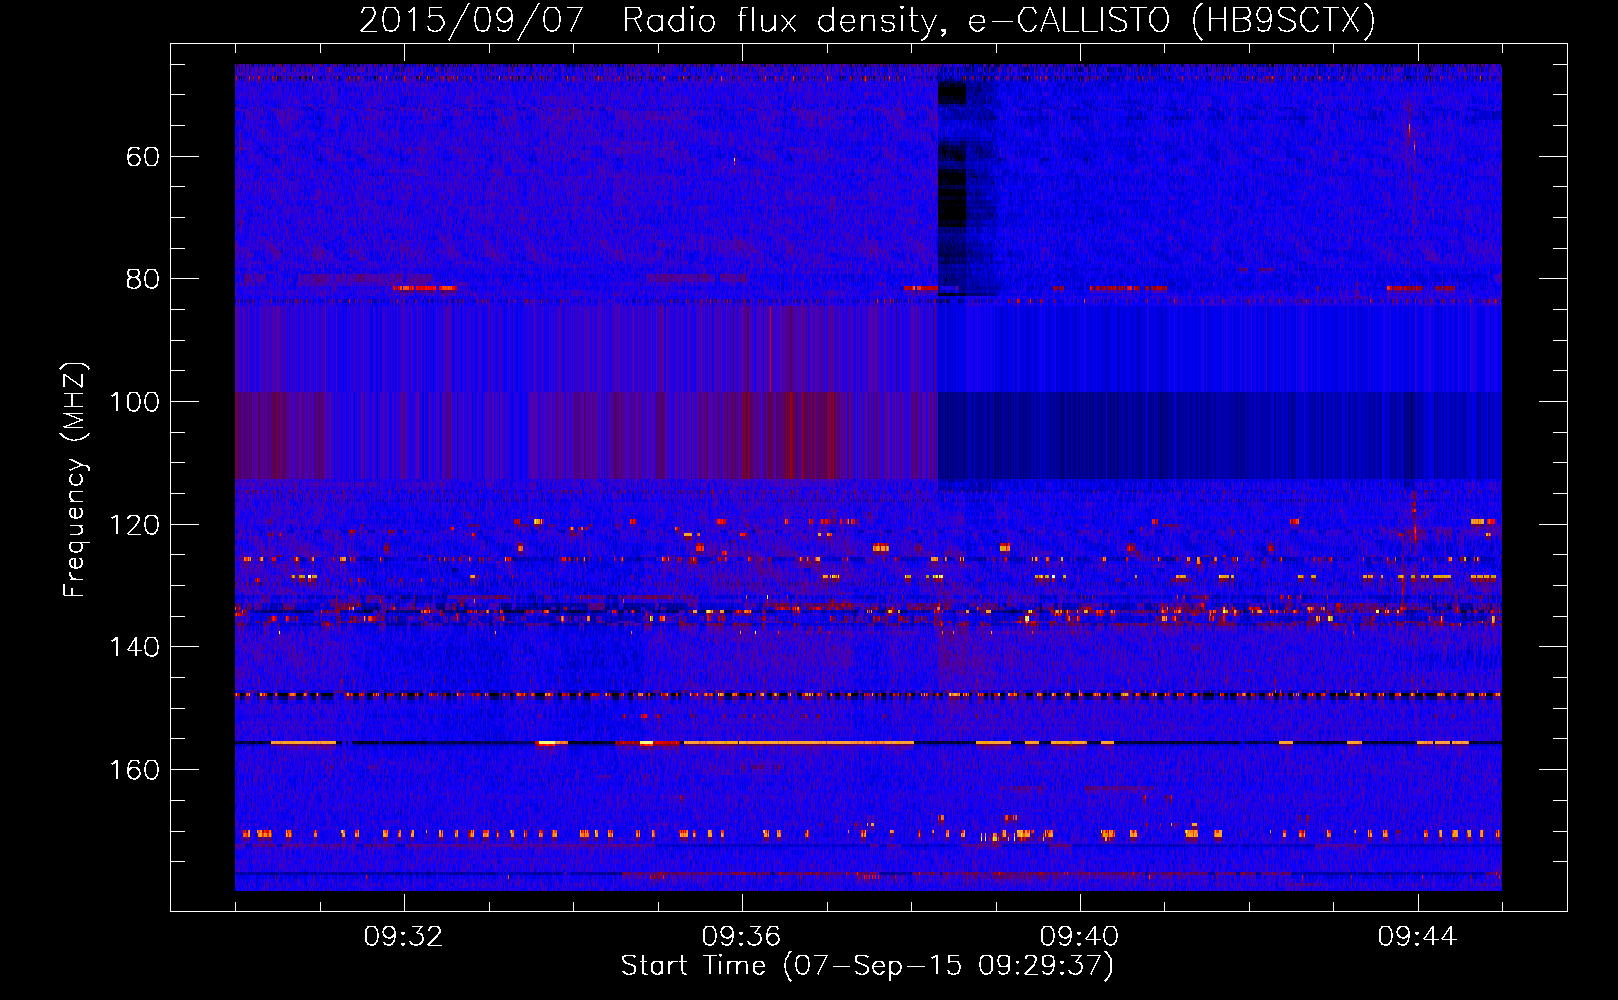Click the 140 frequency tick label
Image resolution: width=1618 pixels, height=1000 pixels.
point(134,647)
